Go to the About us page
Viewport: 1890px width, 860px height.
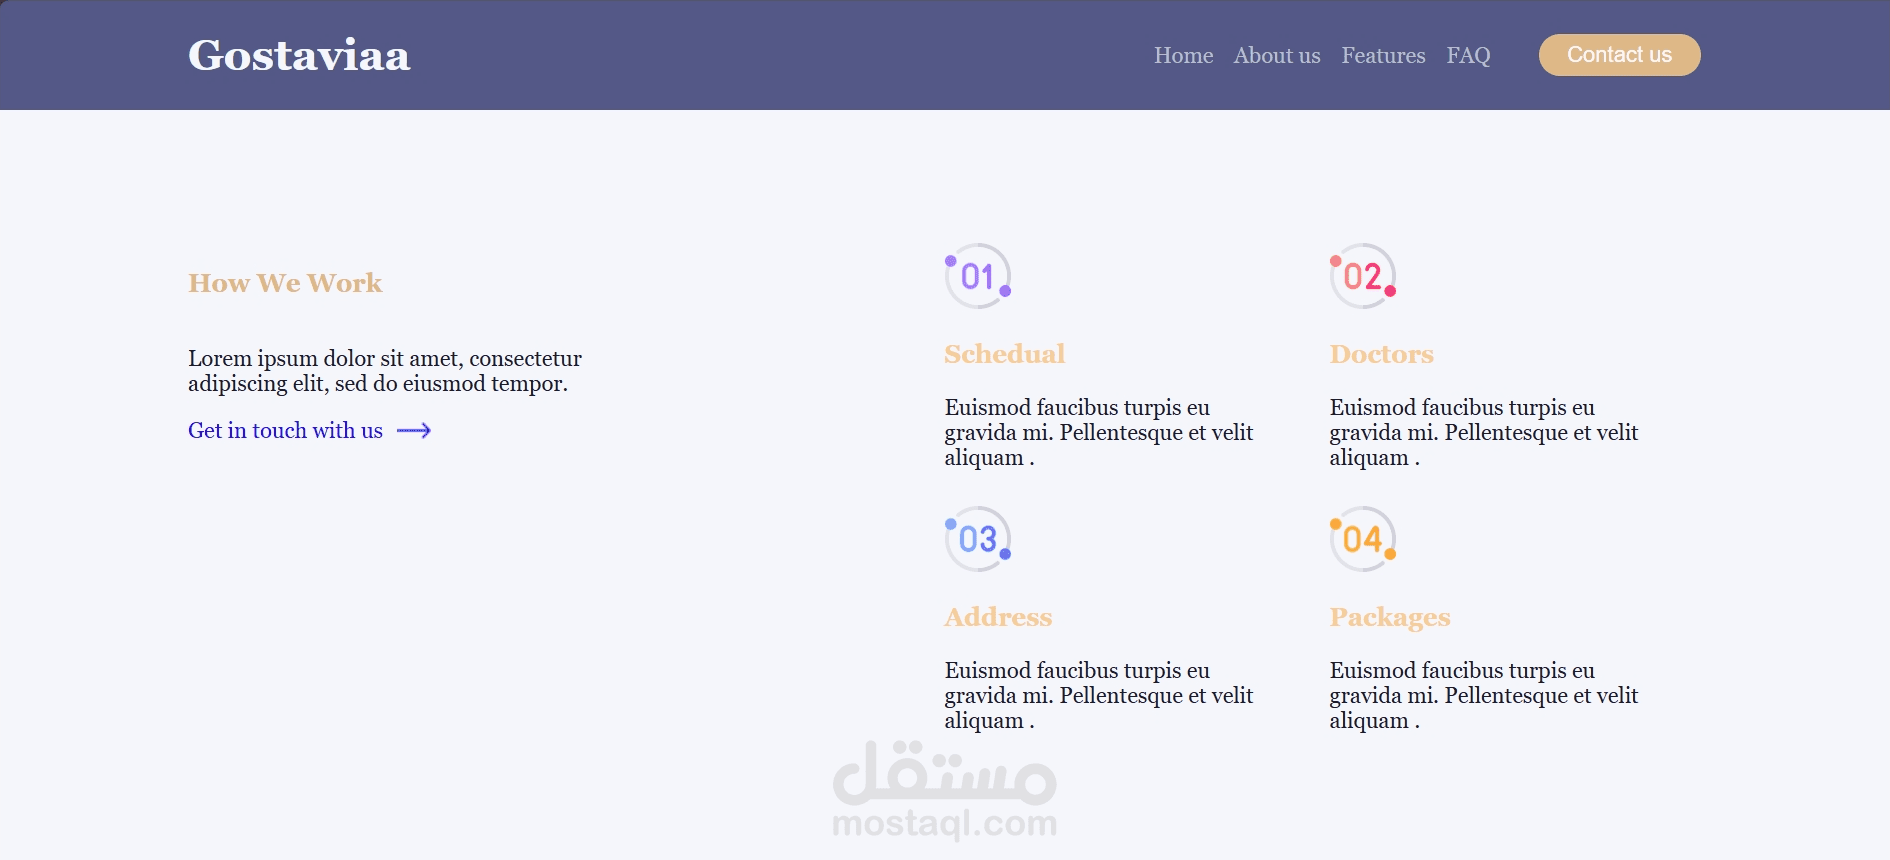[x=1276, y=56]
